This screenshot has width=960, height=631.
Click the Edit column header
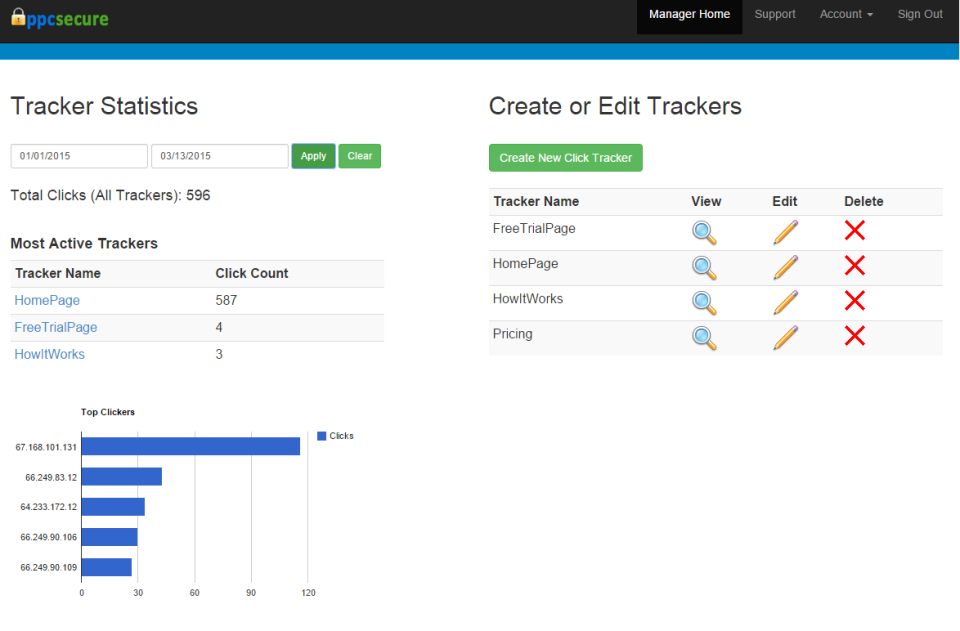(784, 201)
